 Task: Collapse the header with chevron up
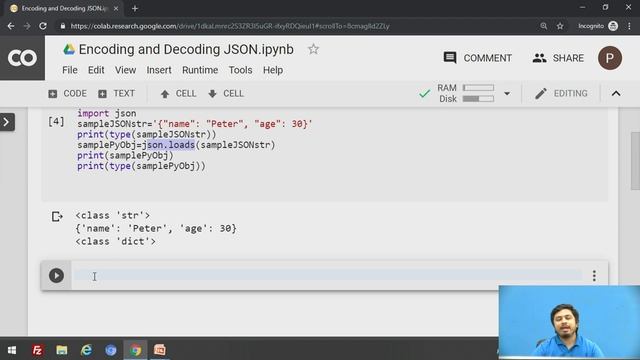pos(616,93)
